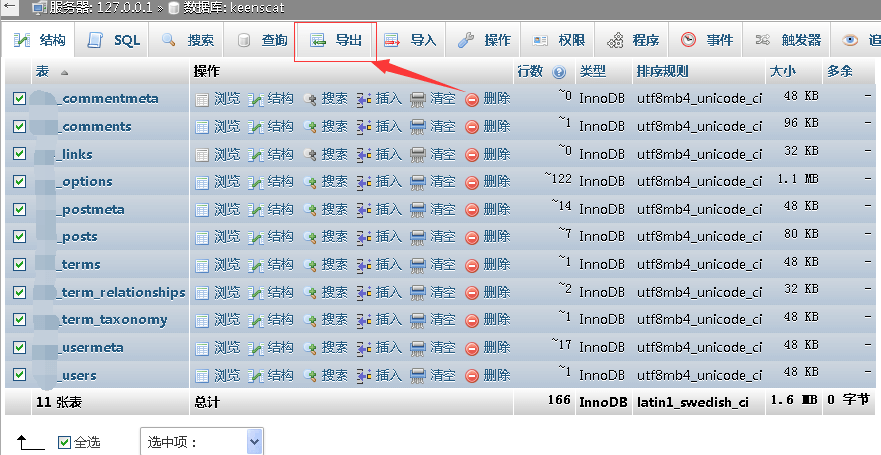Viewport: 881px width, 455px height.
Task: Click 删除 link in _postmeta row
Action: click(x=497, y=210)
